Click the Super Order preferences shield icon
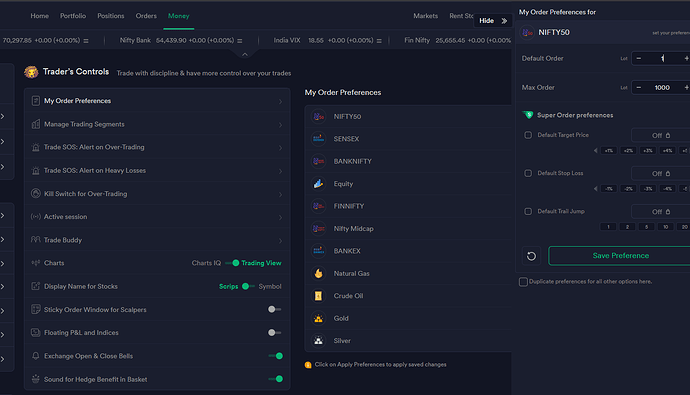The image size is (690, 395). (528, 115)
